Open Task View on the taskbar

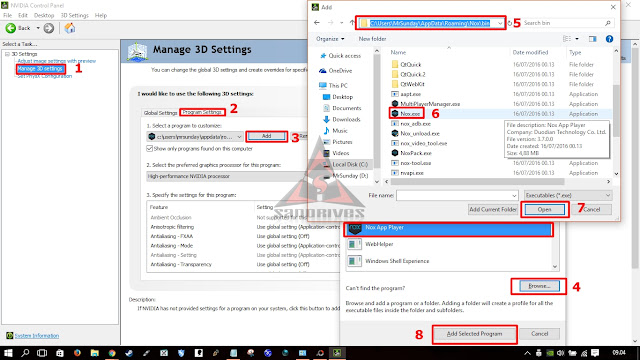tap(42, 353)
